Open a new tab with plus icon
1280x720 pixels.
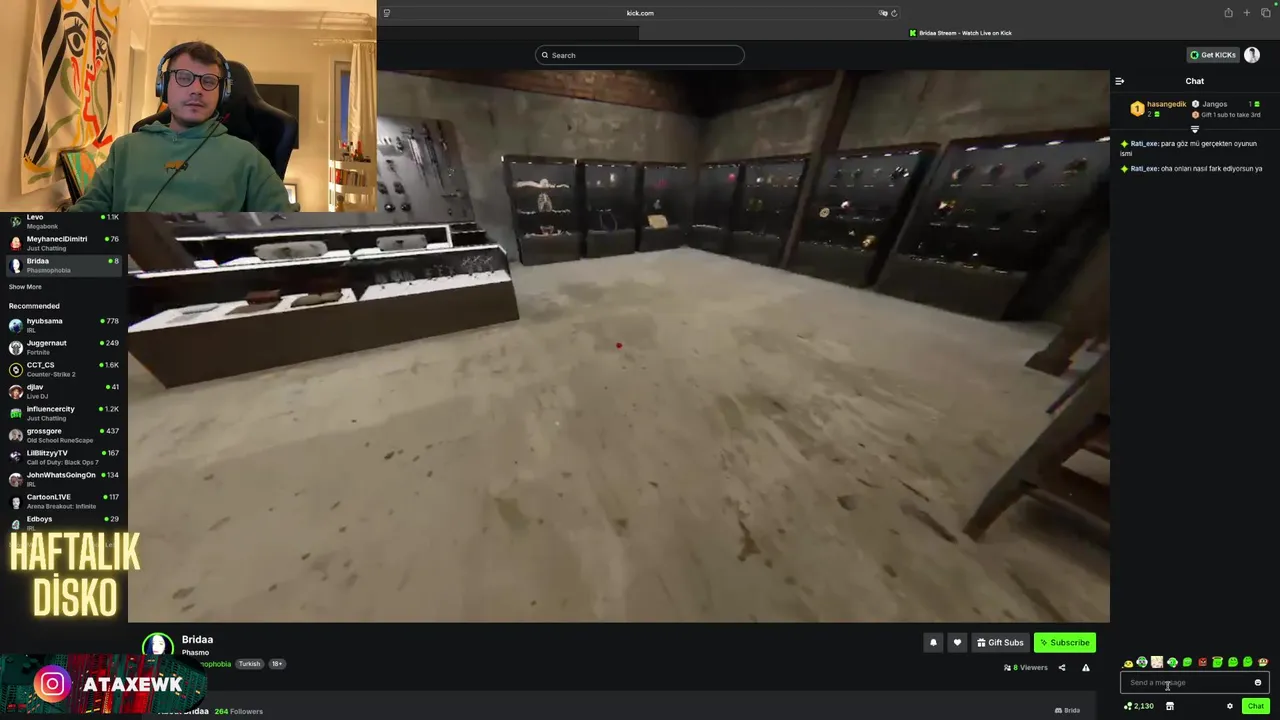point(1247,13)
